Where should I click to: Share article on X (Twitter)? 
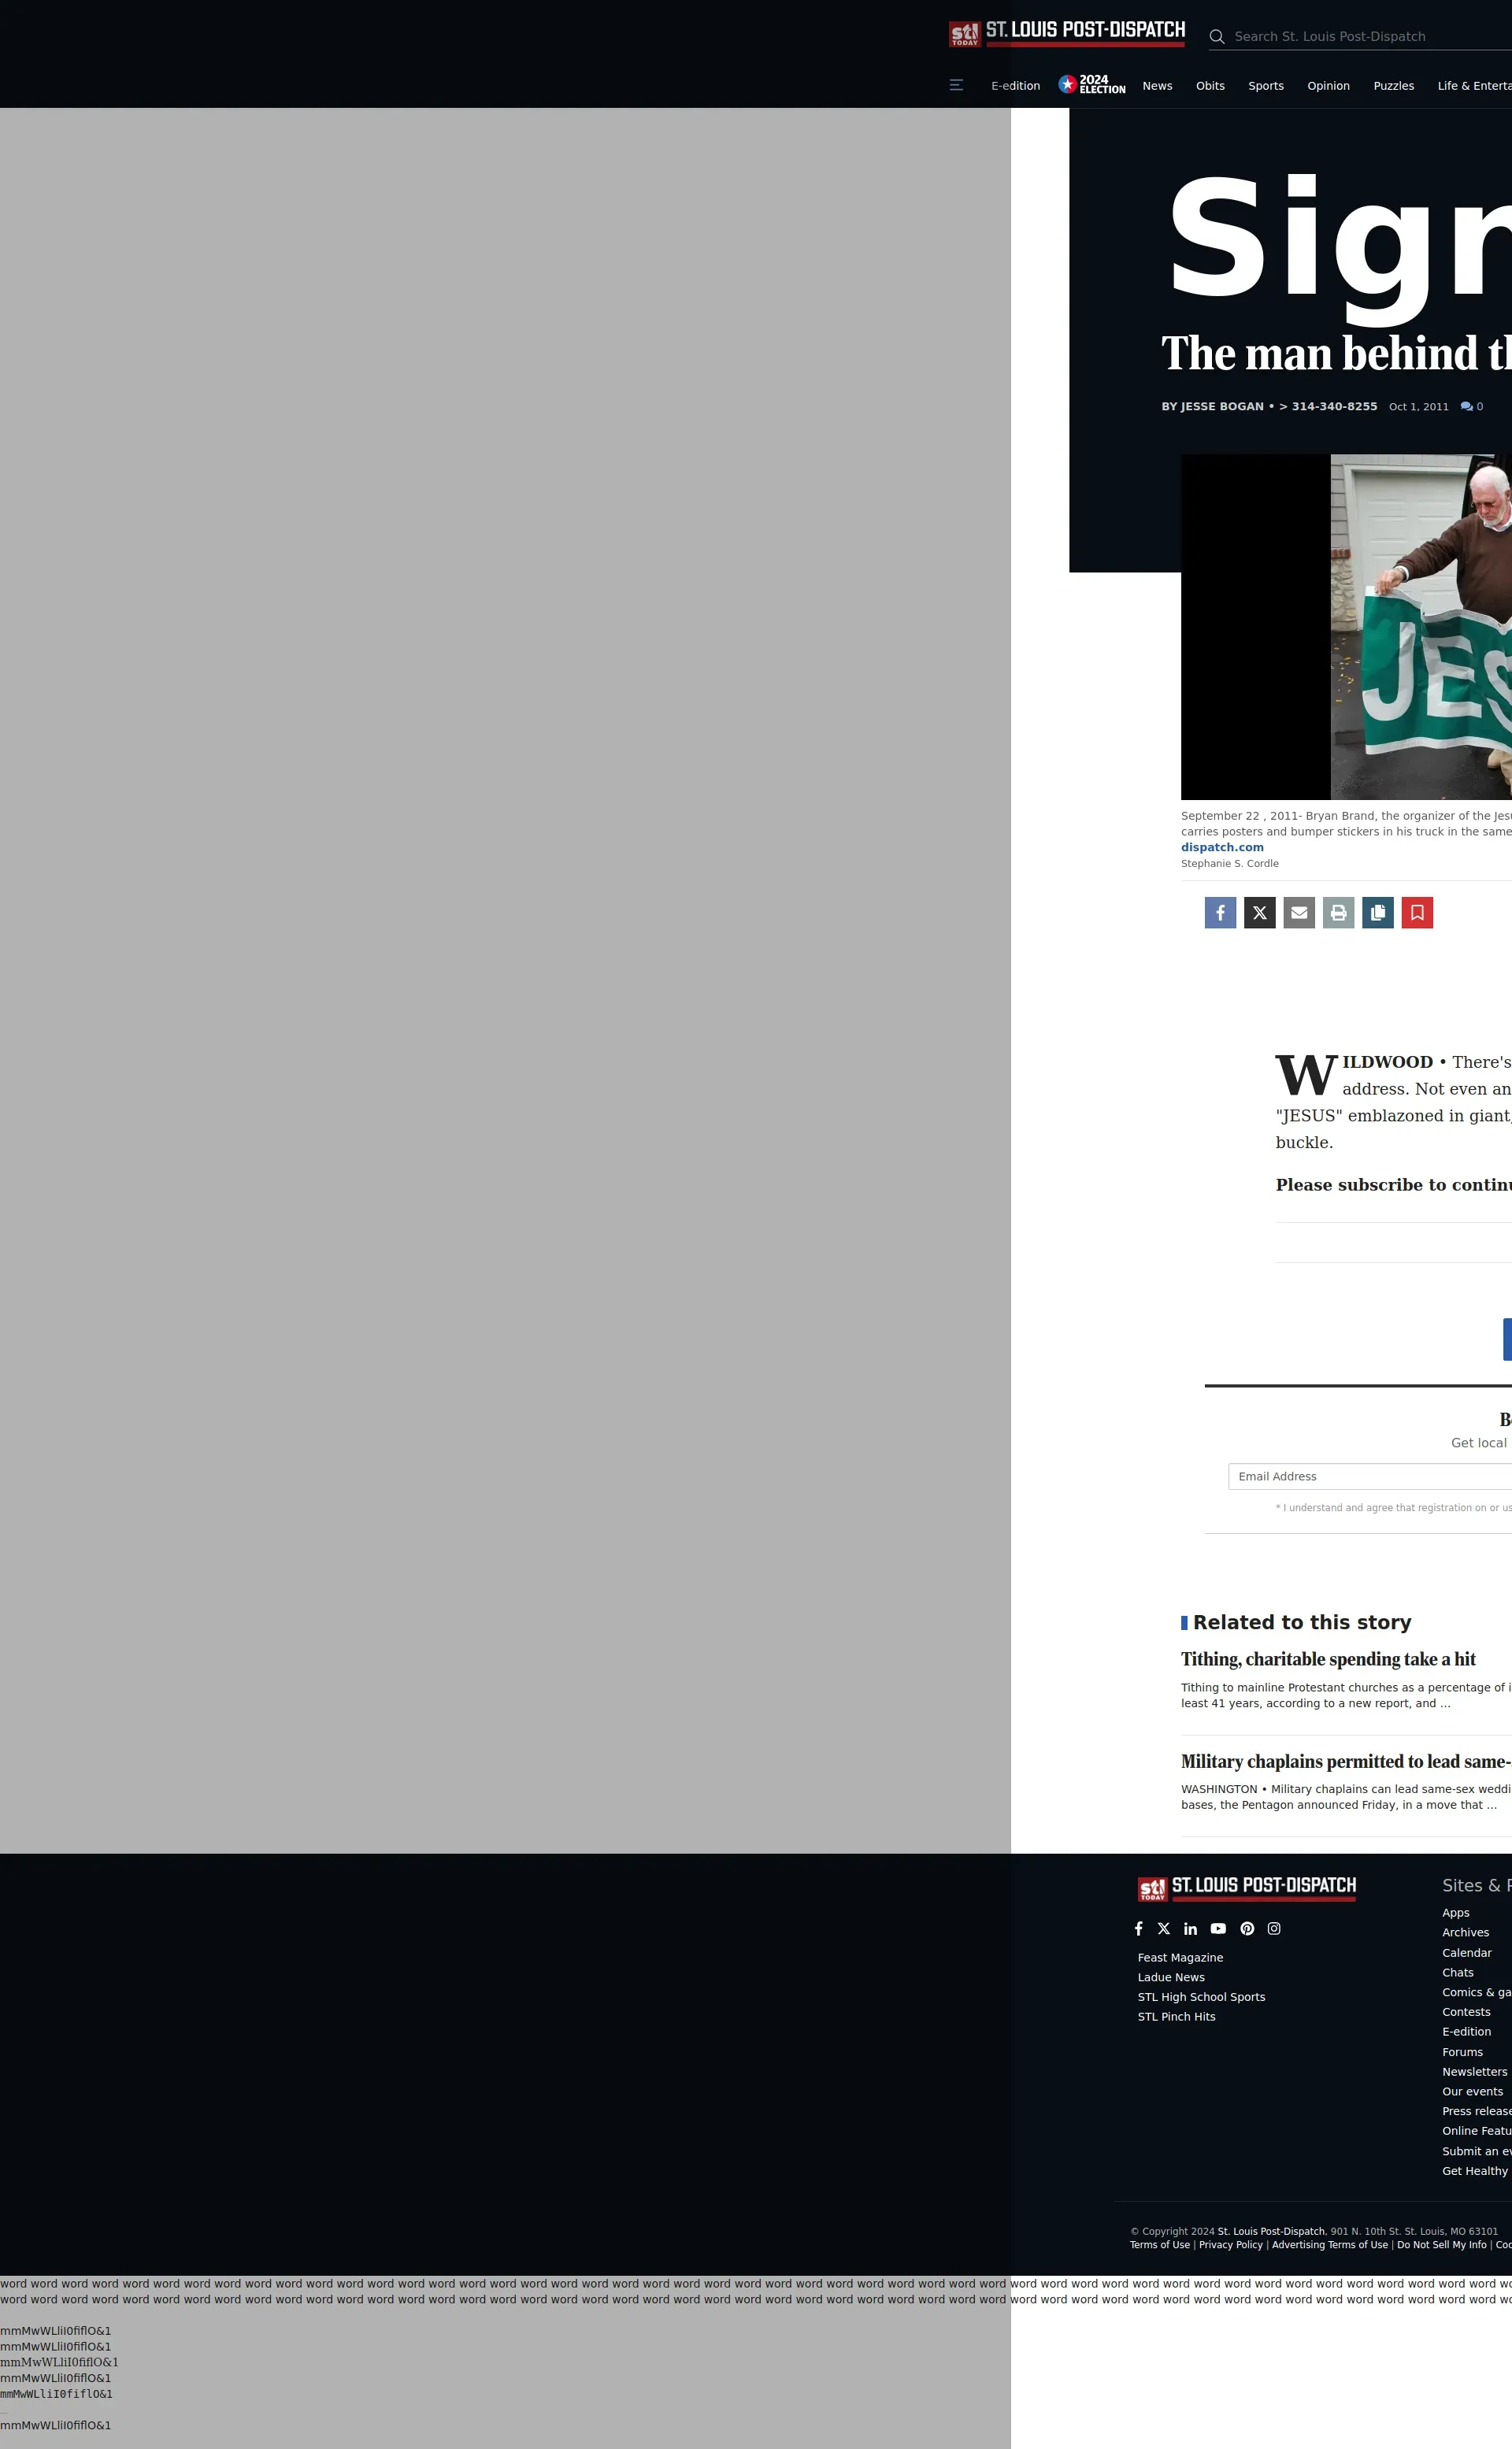point(1259,912)
